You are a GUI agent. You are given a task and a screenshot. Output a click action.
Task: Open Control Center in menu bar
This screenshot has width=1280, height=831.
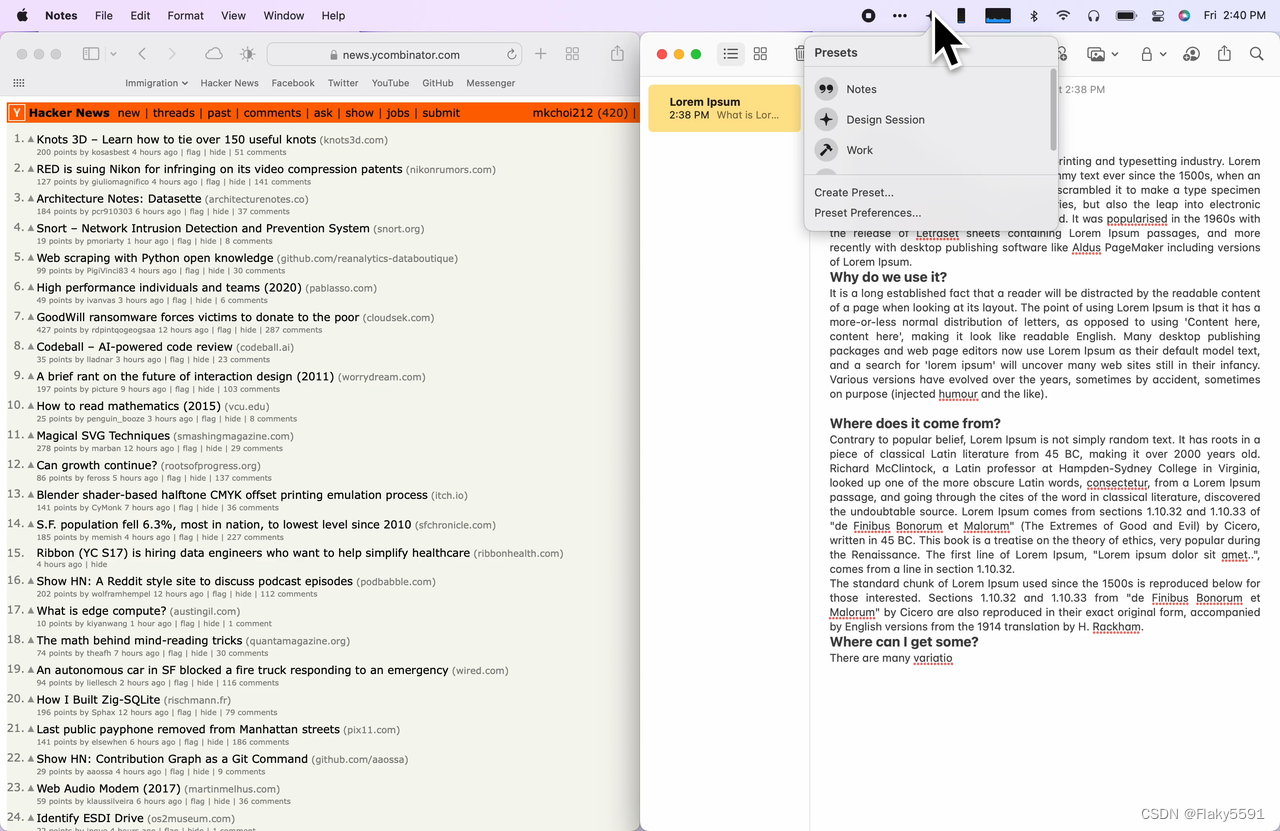coord(1158,15)
